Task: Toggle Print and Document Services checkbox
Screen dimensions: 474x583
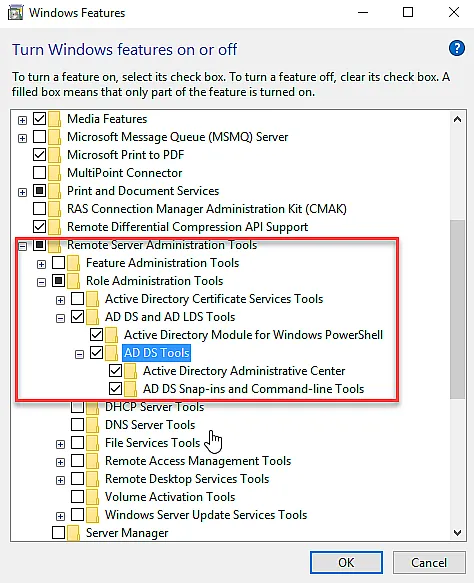Action: tap(39, 190)
